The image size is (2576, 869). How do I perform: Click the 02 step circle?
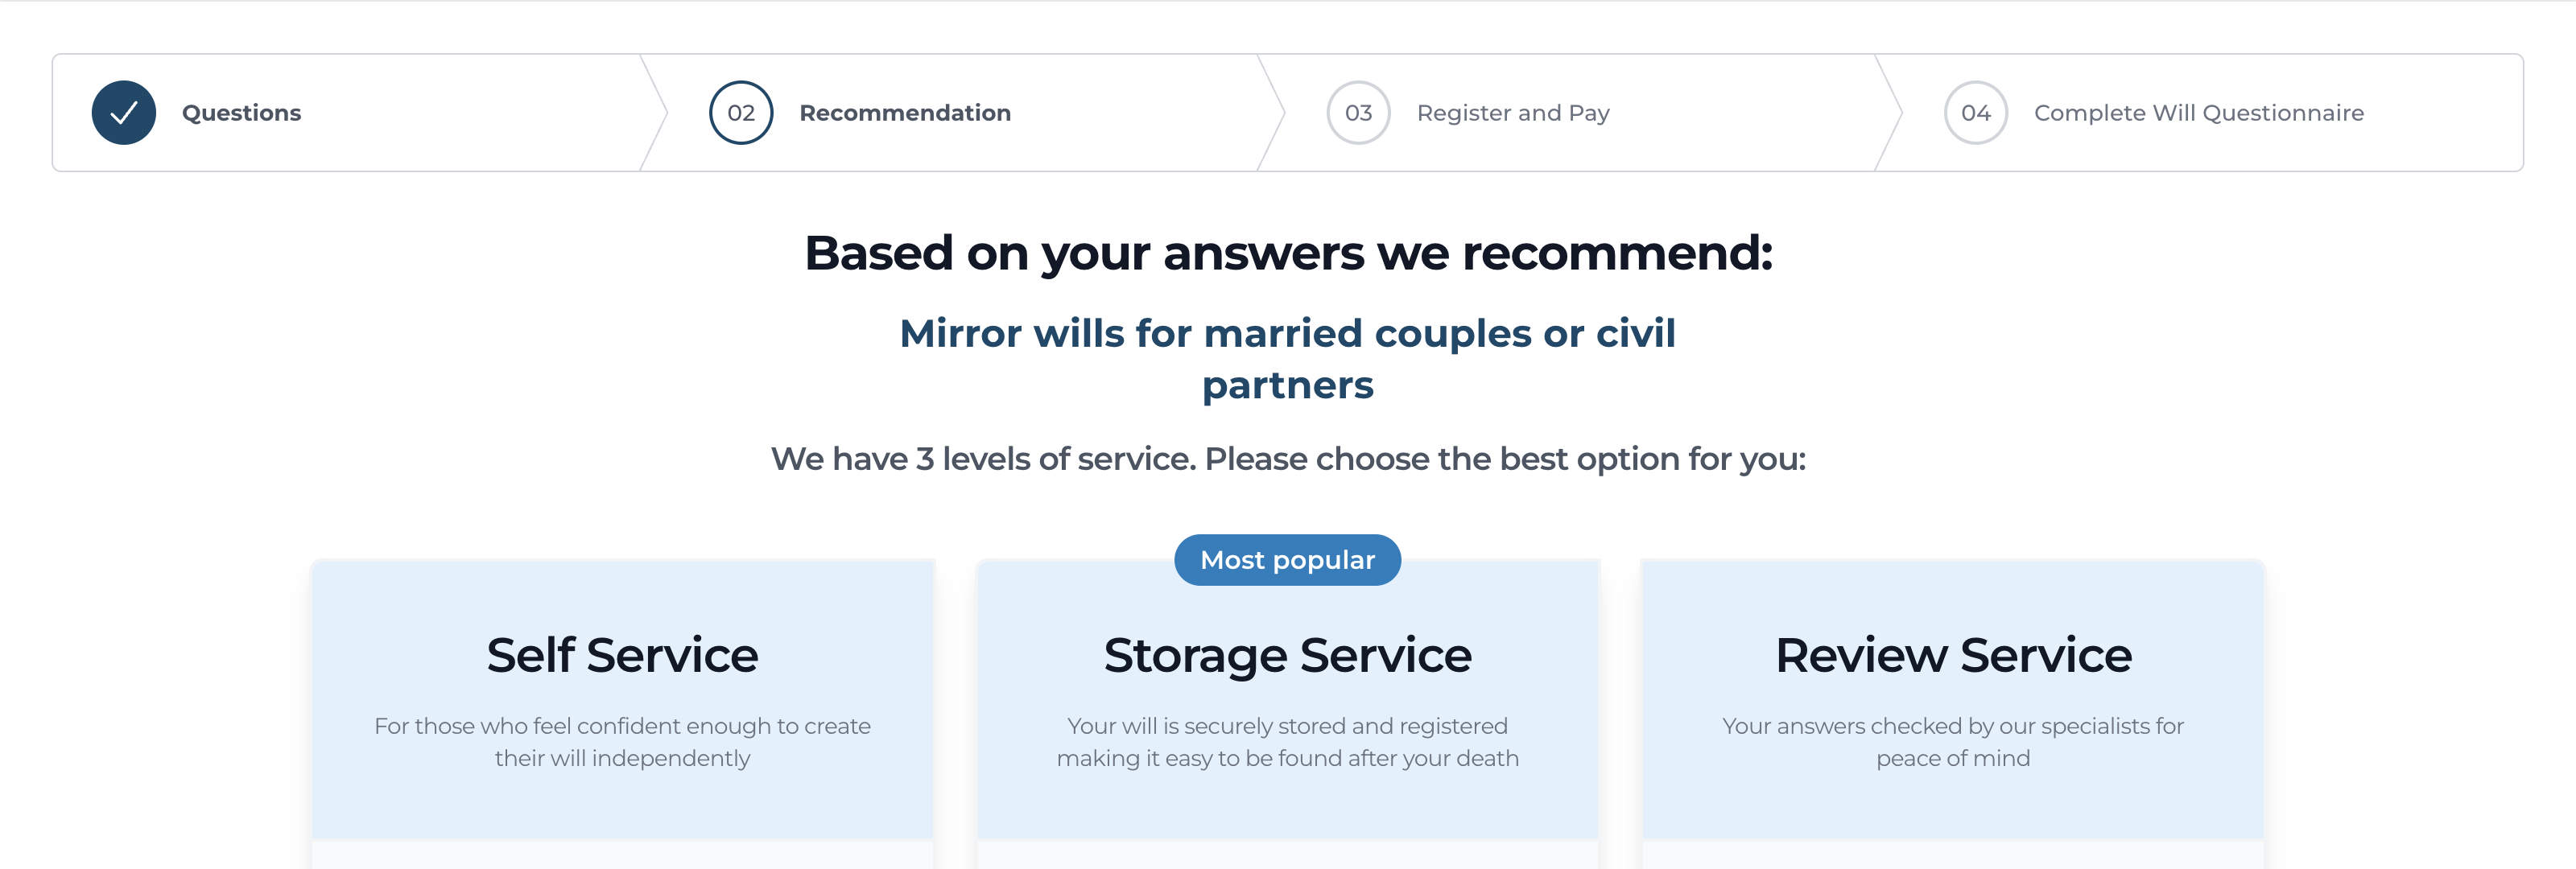[741, 113]
